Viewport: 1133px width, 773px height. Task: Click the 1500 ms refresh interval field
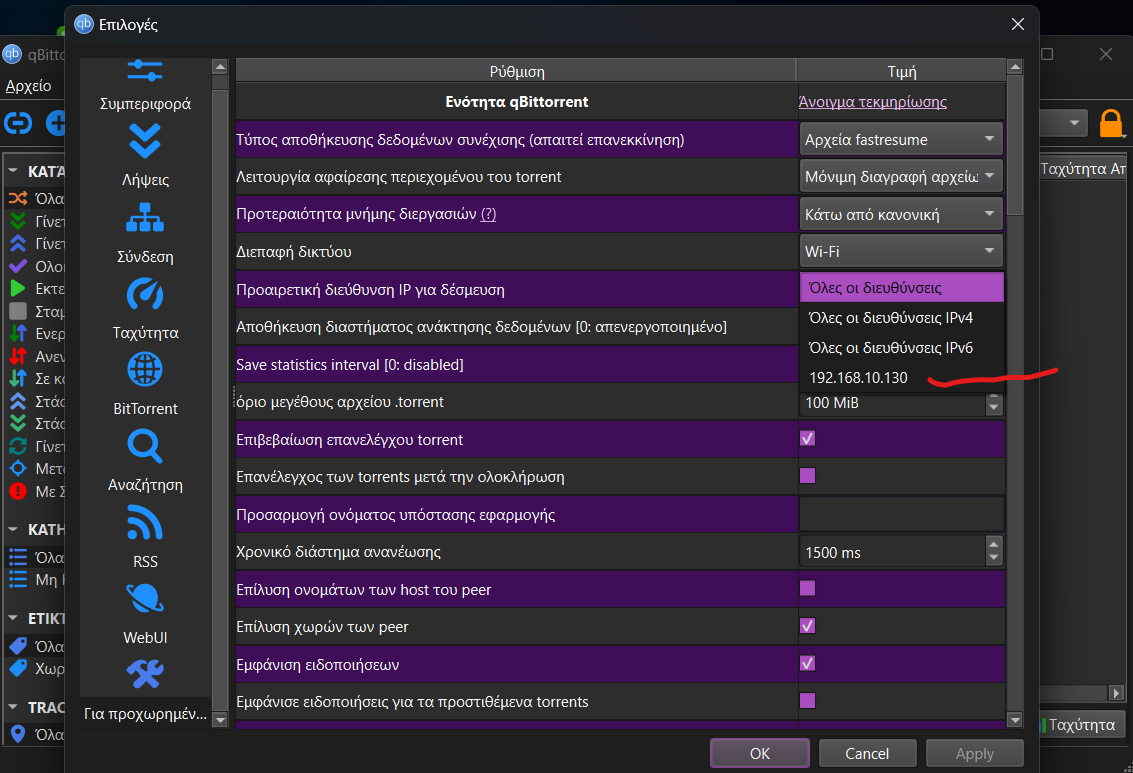tap(892, 552)
